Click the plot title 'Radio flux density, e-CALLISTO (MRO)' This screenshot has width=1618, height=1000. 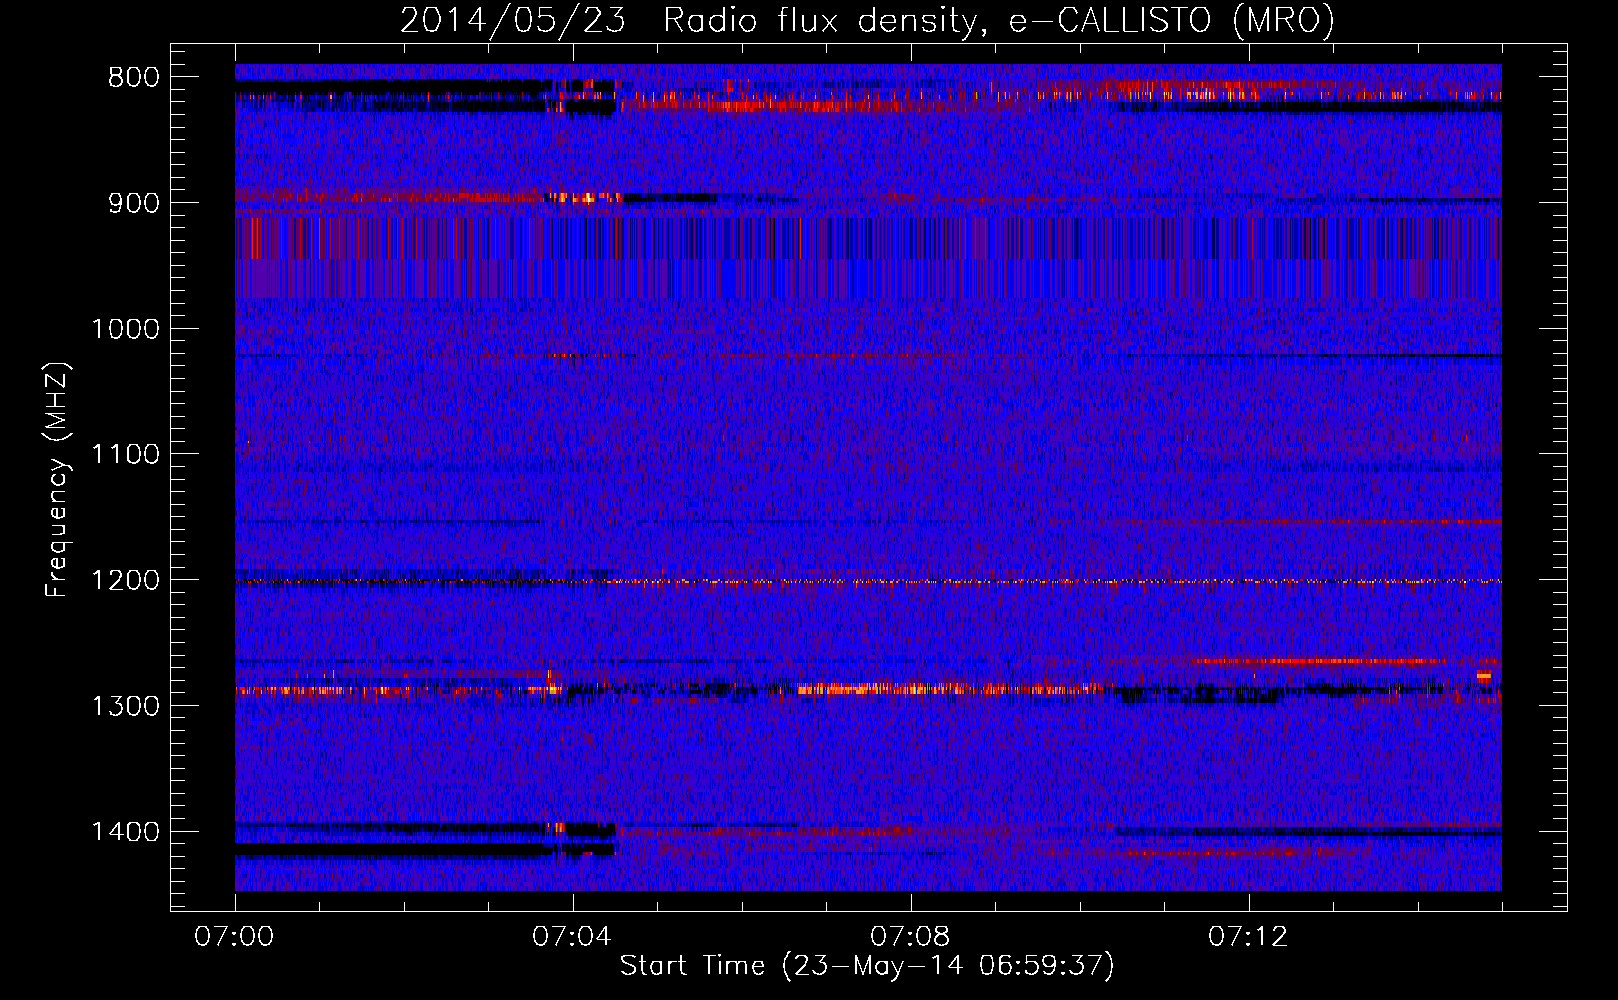click(x=998, y=21)
